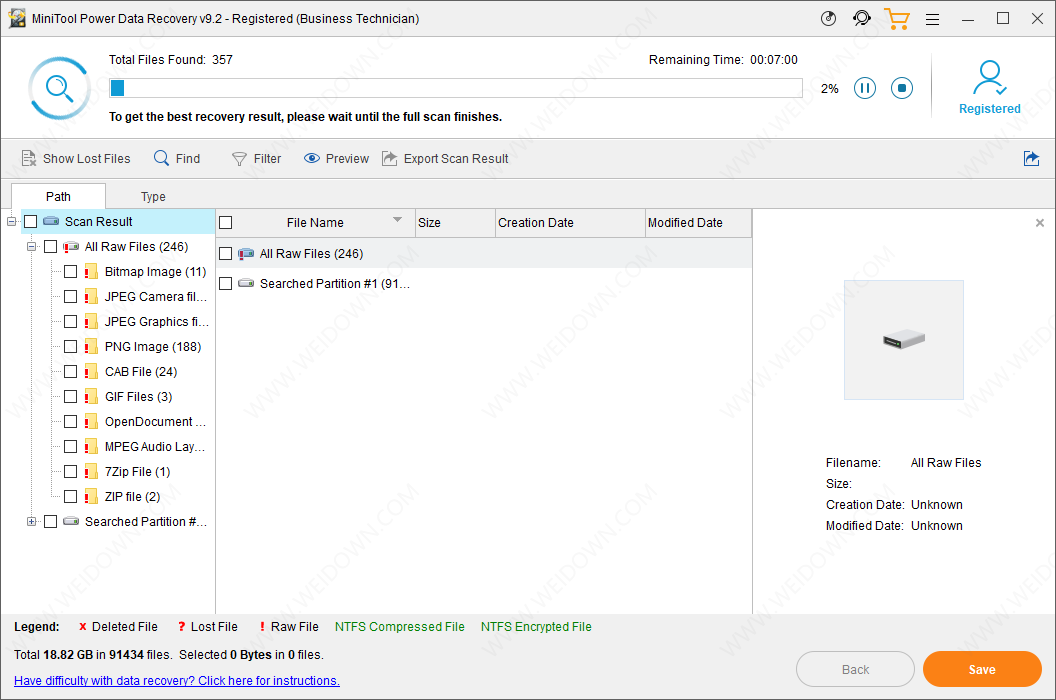This screenshot has height=700, width=1056.
Task: Click the MPEG Audio folder icon
Action: [91, 447]
